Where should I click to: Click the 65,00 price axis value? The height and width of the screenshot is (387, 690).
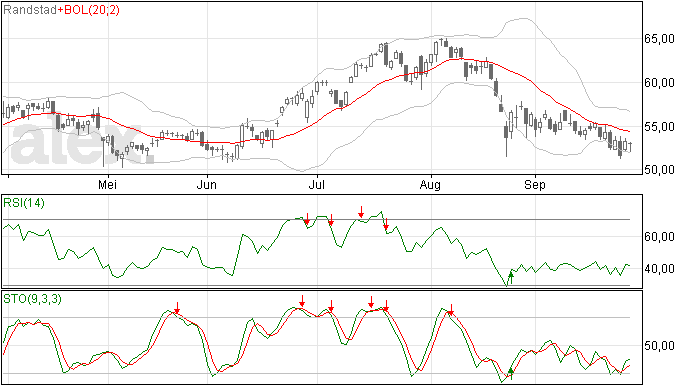659,39
